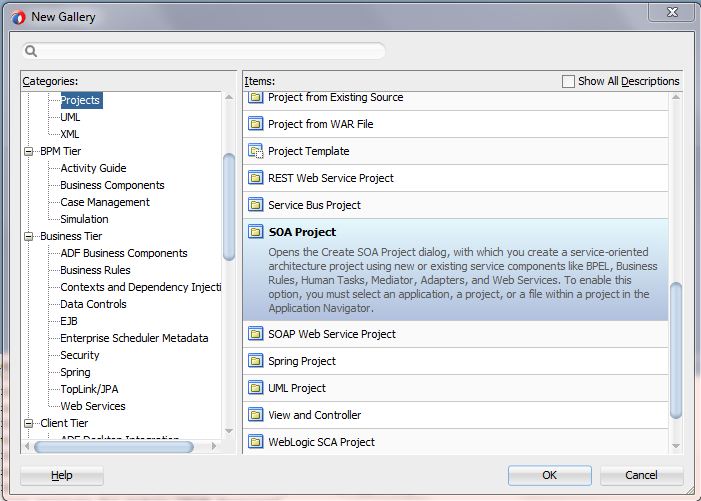
Task: Click Categories scroll right arrow
Action: pos(214,446)
